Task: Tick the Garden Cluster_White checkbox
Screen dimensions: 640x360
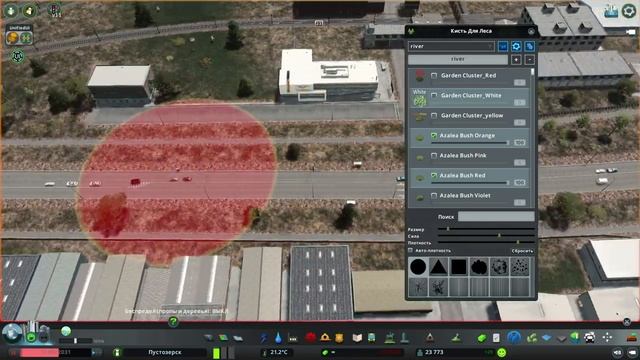Action: (x=434, y=96)
